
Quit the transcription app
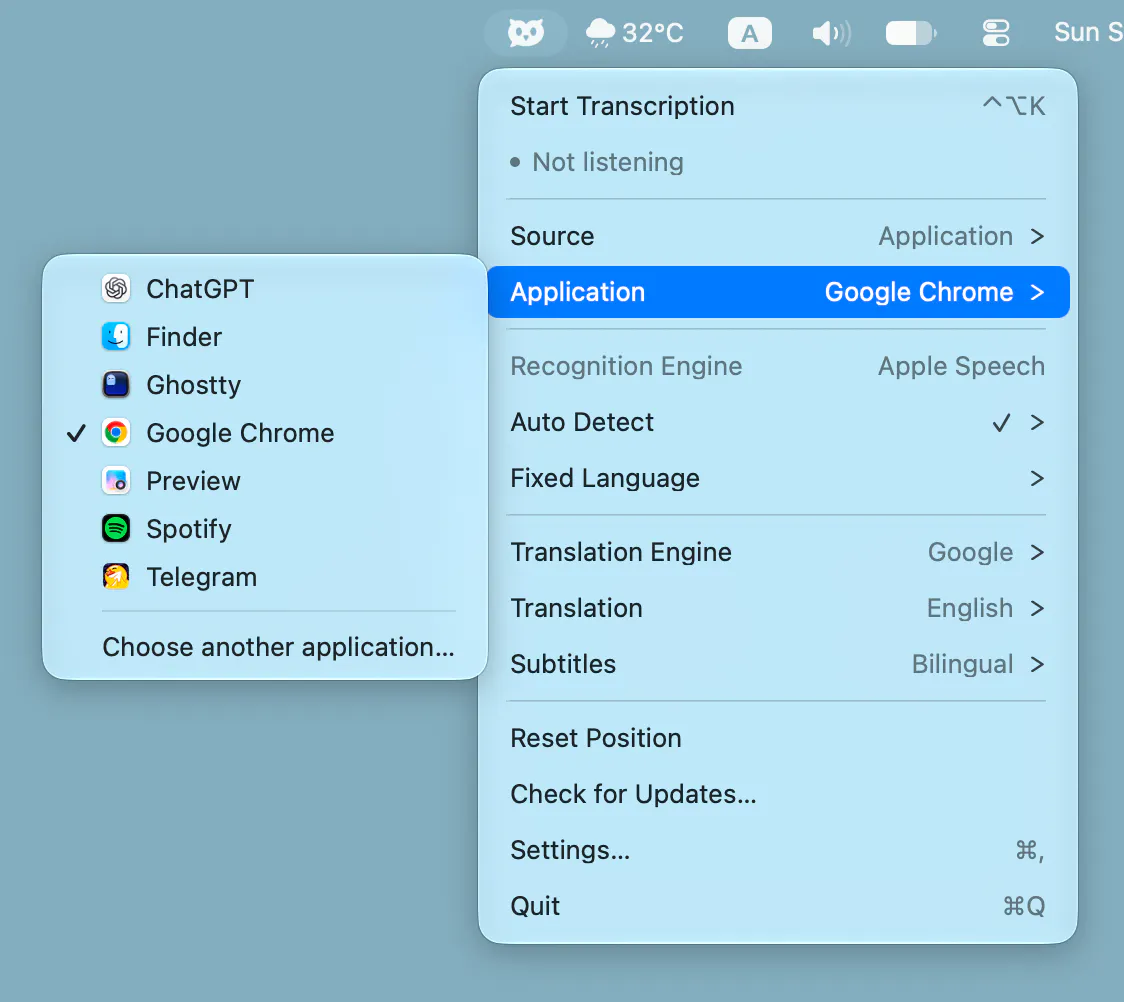click(x=778, y=906)
